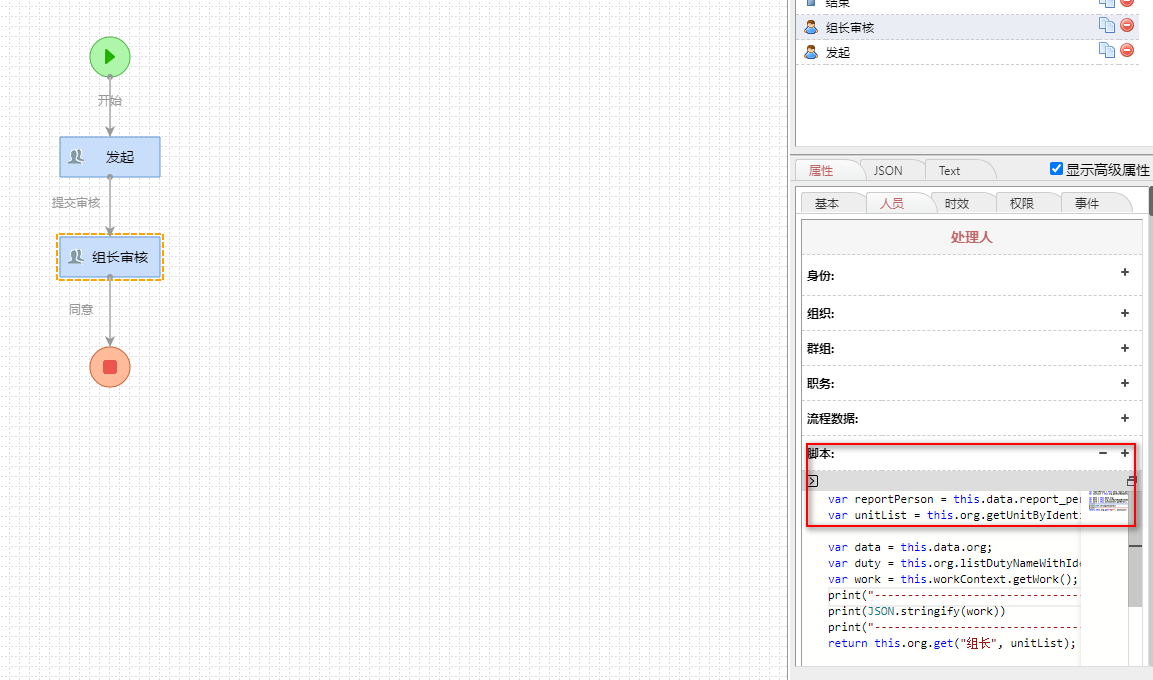Screen dimensions: 1153x680
Task: Toggle the 显示高级属性 checkbox
Action: pyautogui.click(x=1057, y=169)
